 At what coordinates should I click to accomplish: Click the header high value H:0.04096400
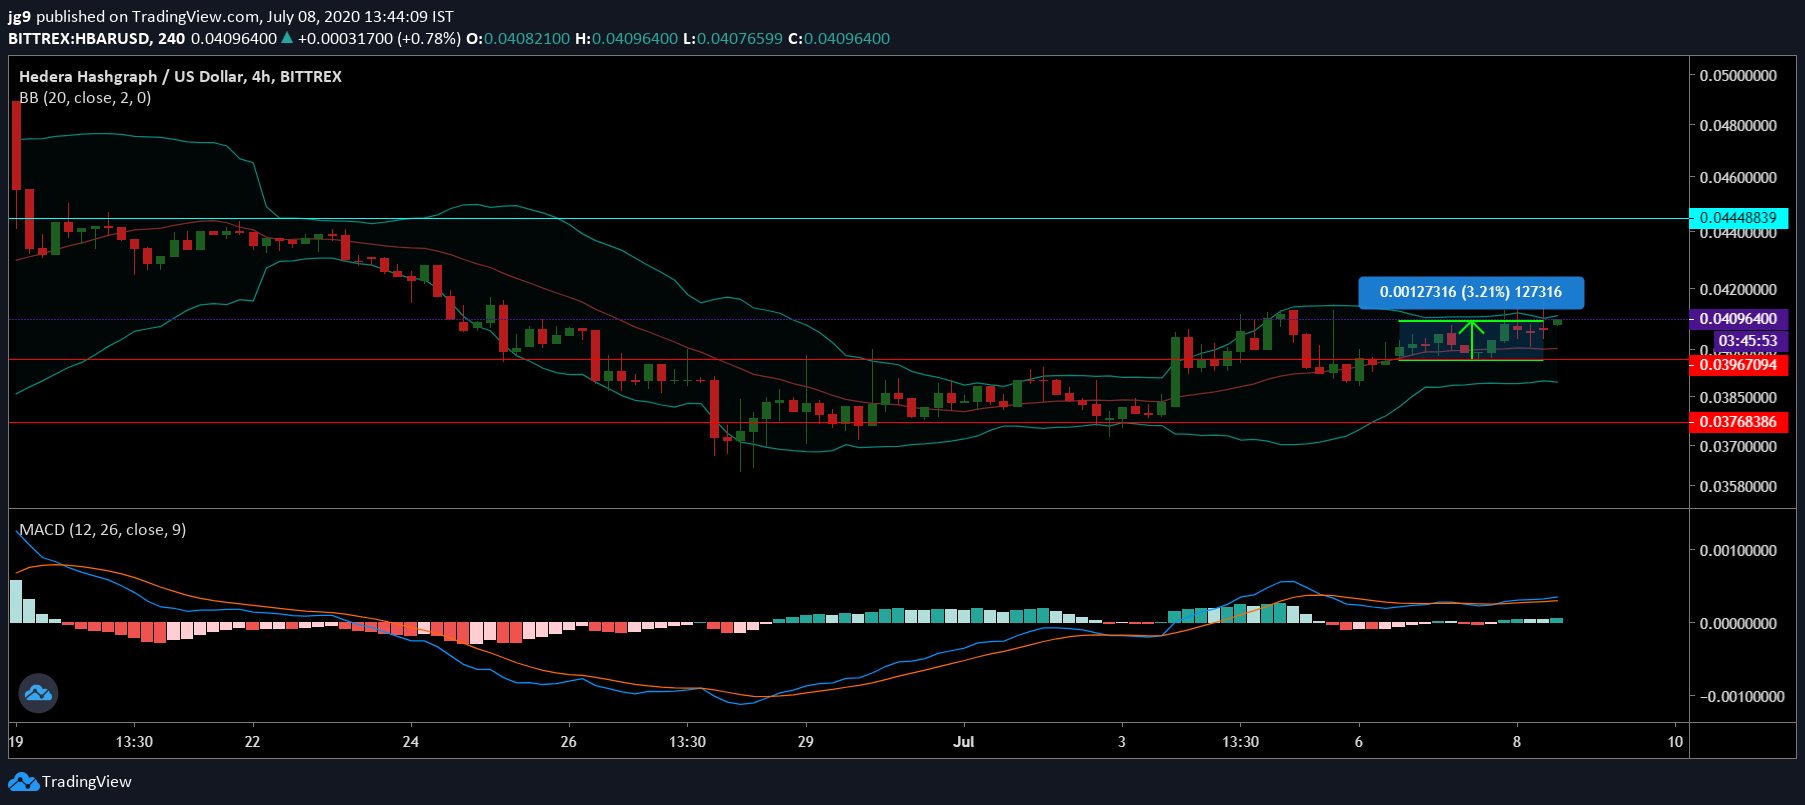click(x=626, y=39)
